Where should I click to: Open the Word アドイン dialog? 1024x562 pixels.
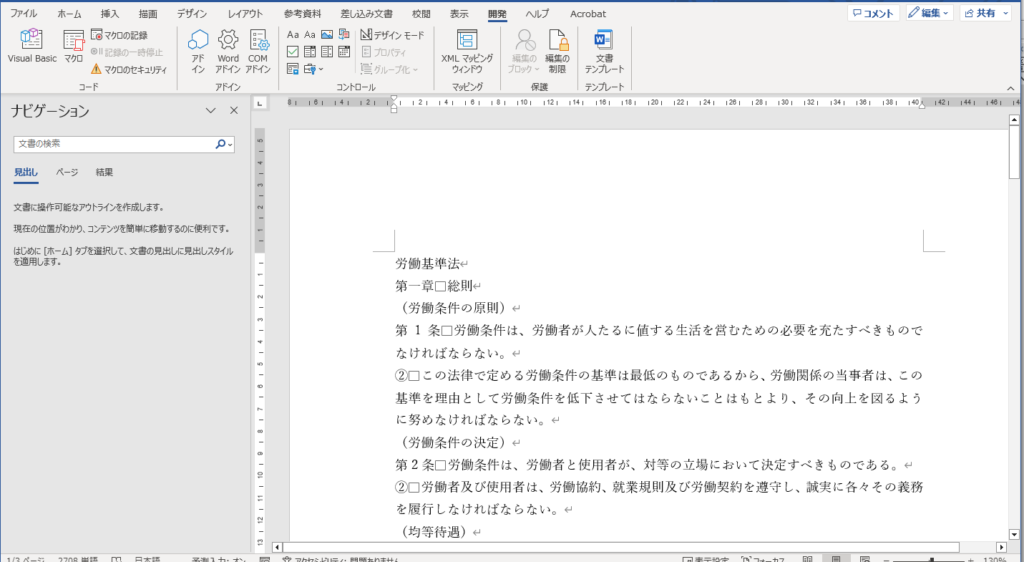pos(228,51)
